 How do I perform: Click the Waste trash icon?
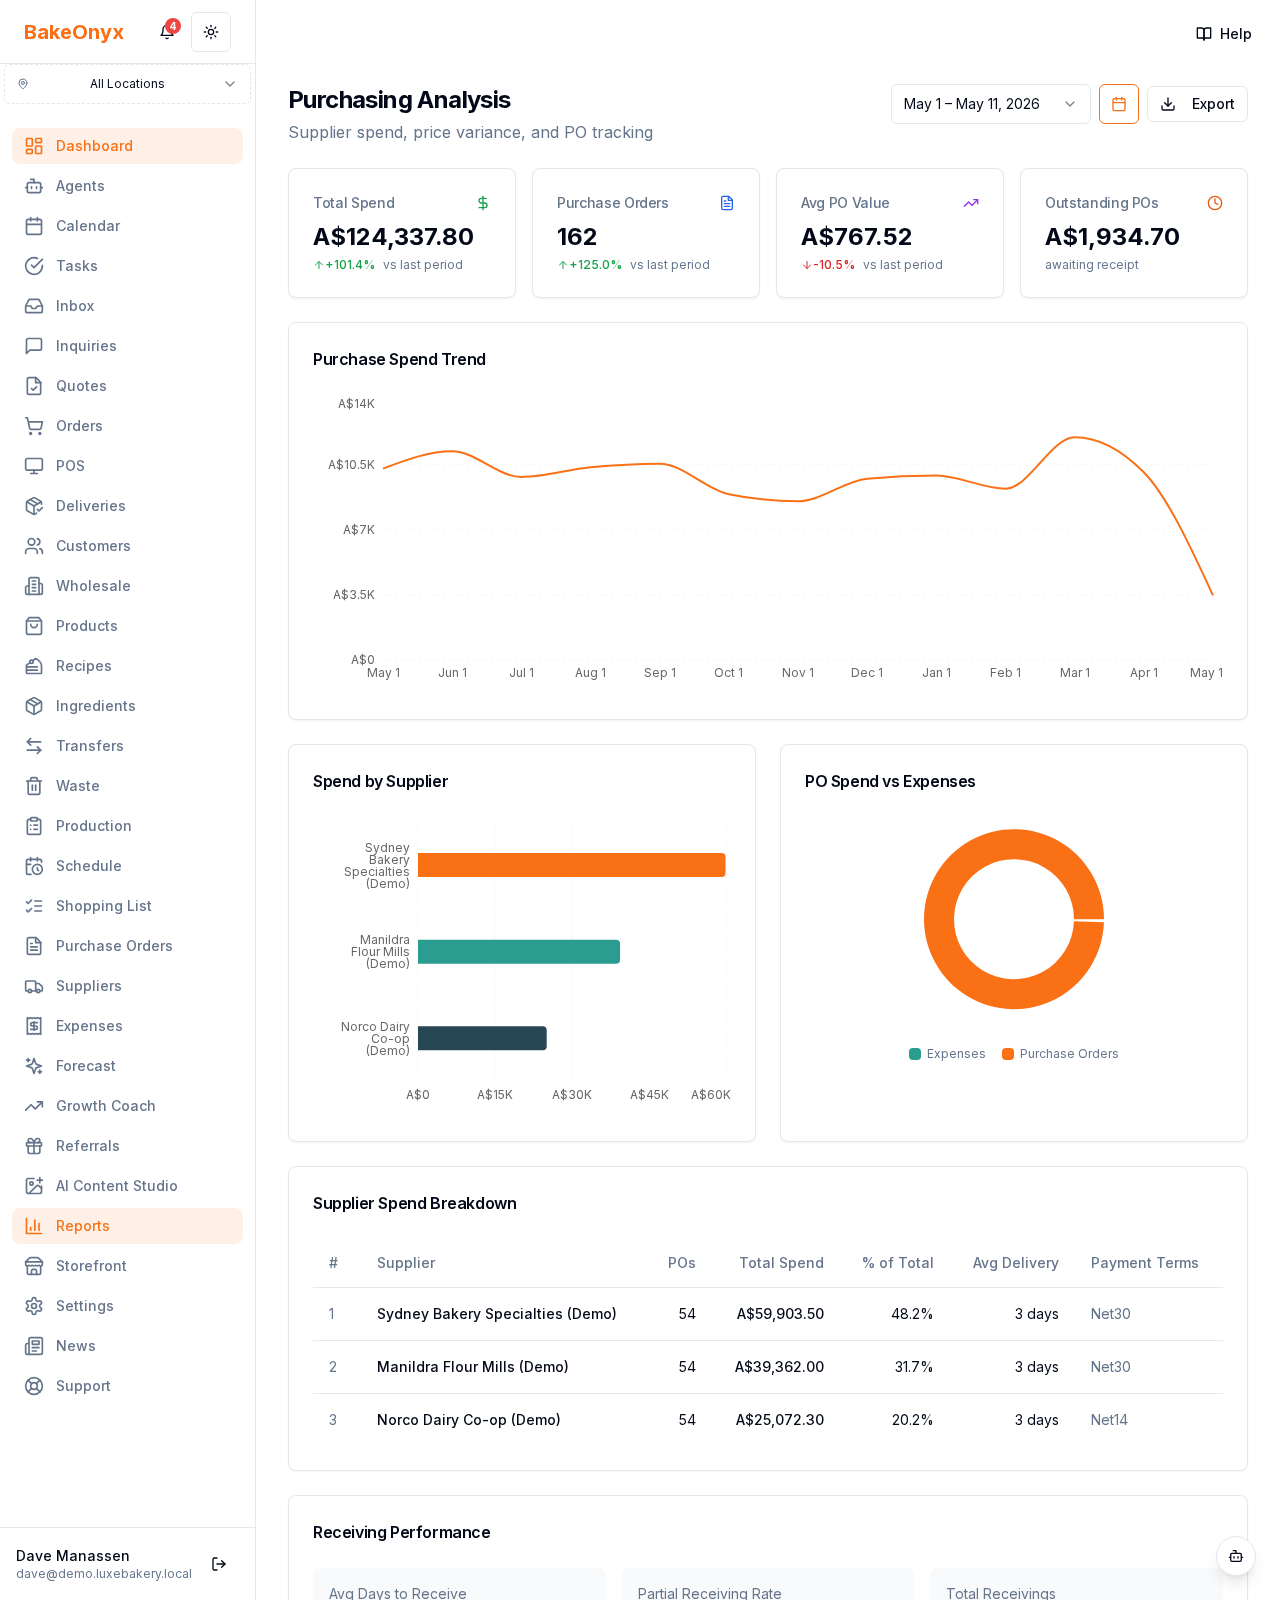[34, 786]
